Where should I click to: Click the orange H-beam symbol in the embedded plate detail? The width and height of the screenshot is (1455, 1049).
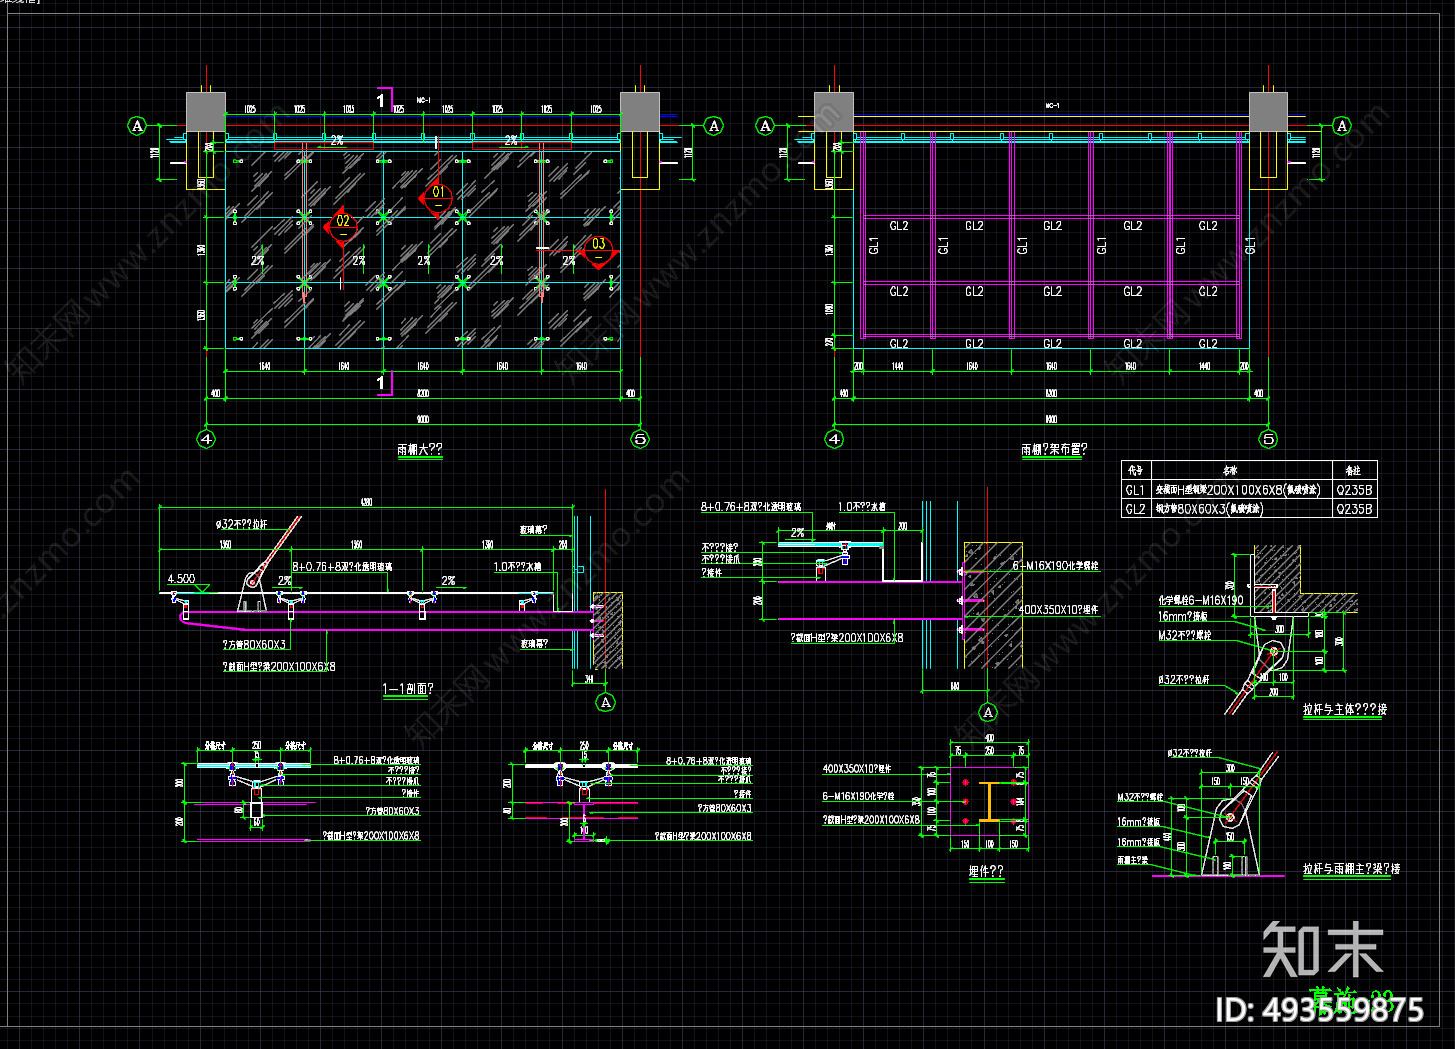pos(989,802)
